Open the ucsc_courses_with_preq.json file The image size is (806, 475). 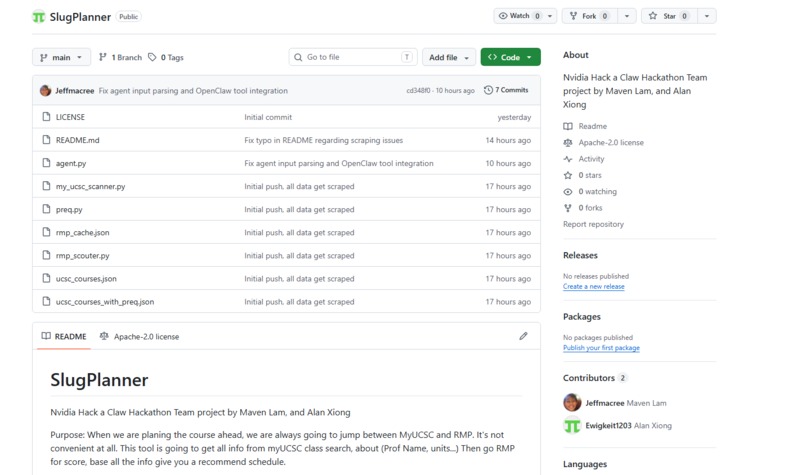(x=105, y=302)
